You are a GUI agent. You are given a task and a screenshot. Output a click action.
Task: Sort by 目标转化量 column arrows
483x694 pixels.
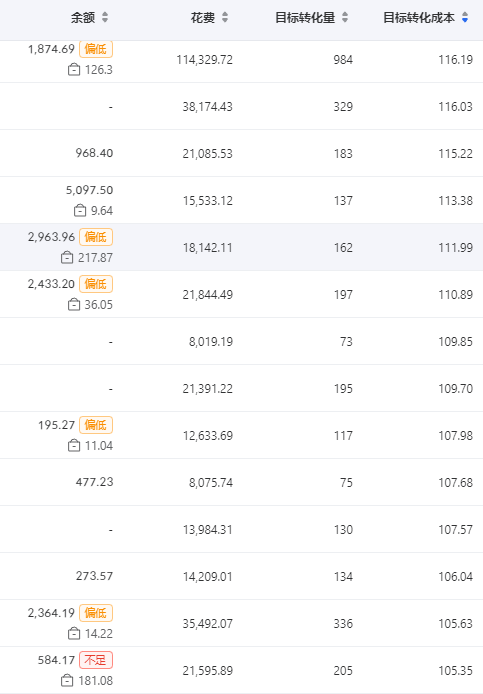(345, 17)
